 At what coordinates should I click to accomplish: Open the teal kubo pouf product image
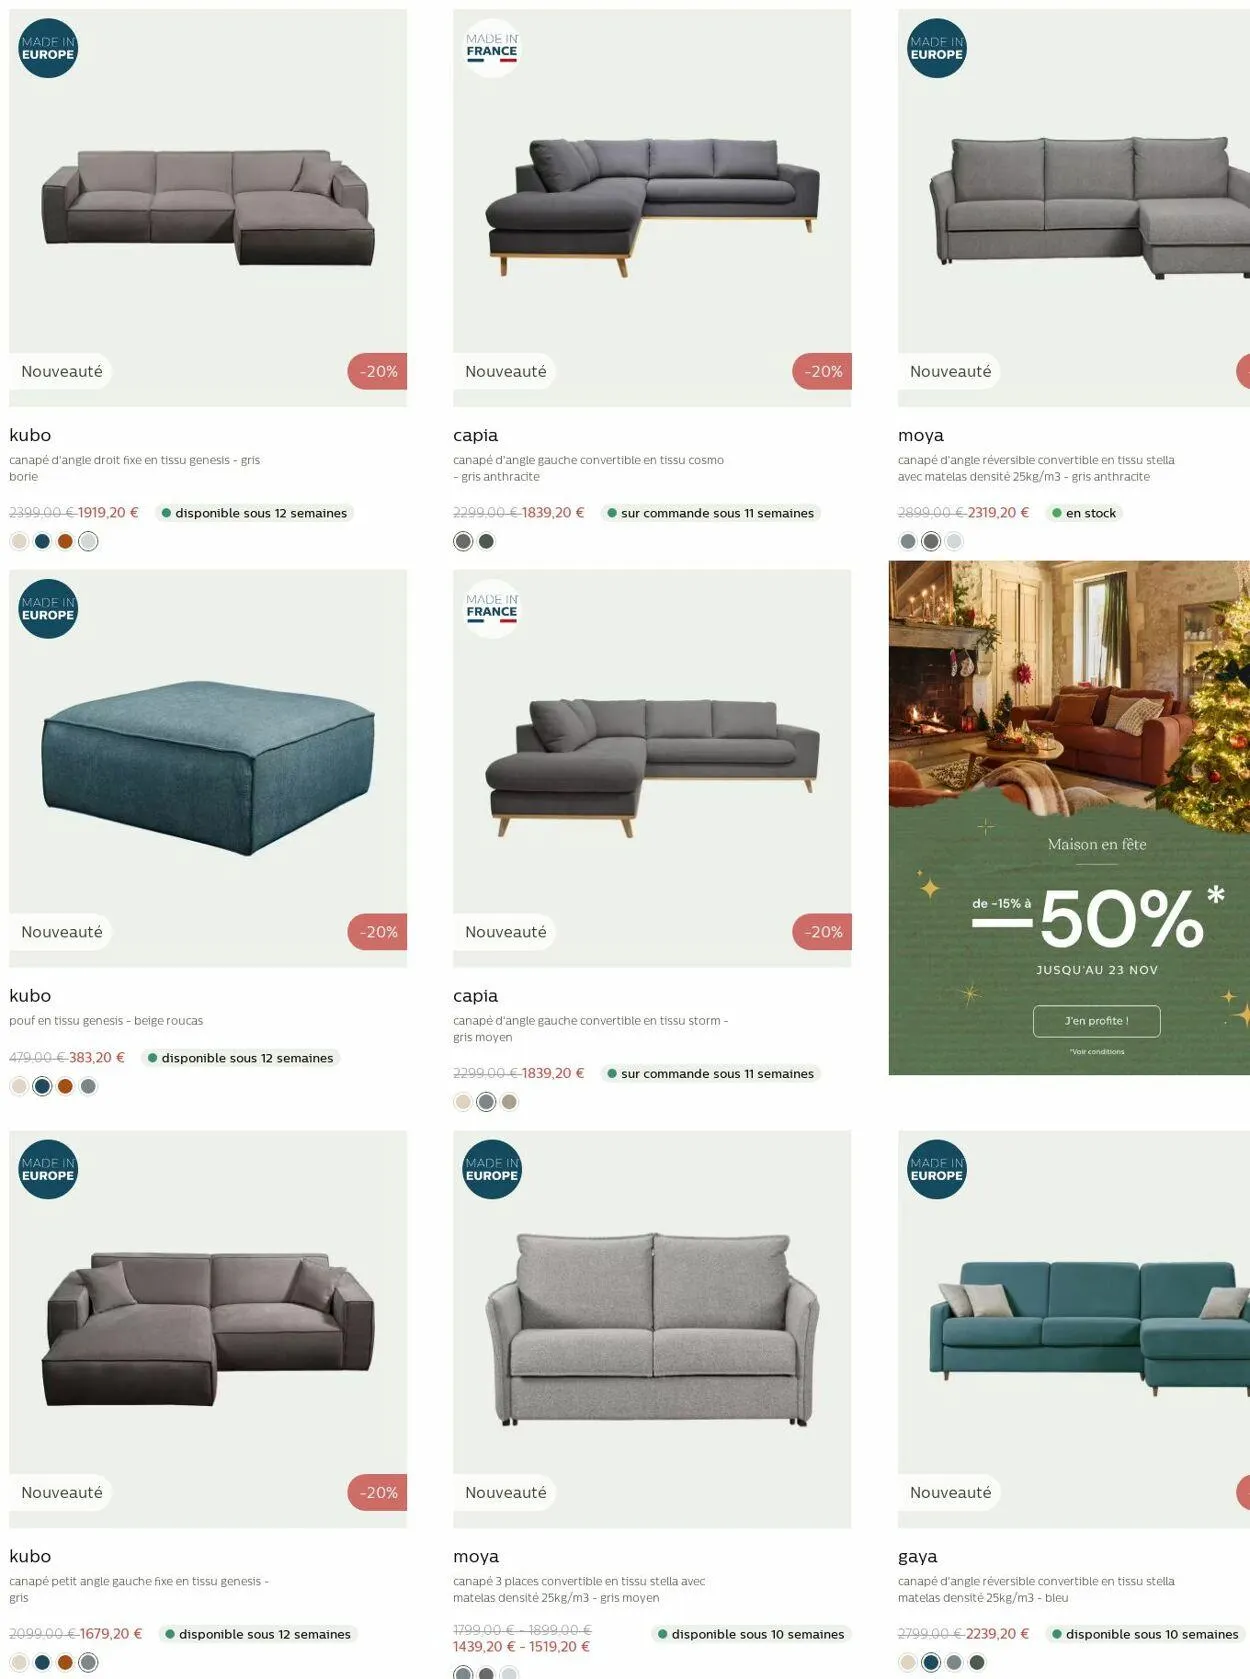pos(208,768)
